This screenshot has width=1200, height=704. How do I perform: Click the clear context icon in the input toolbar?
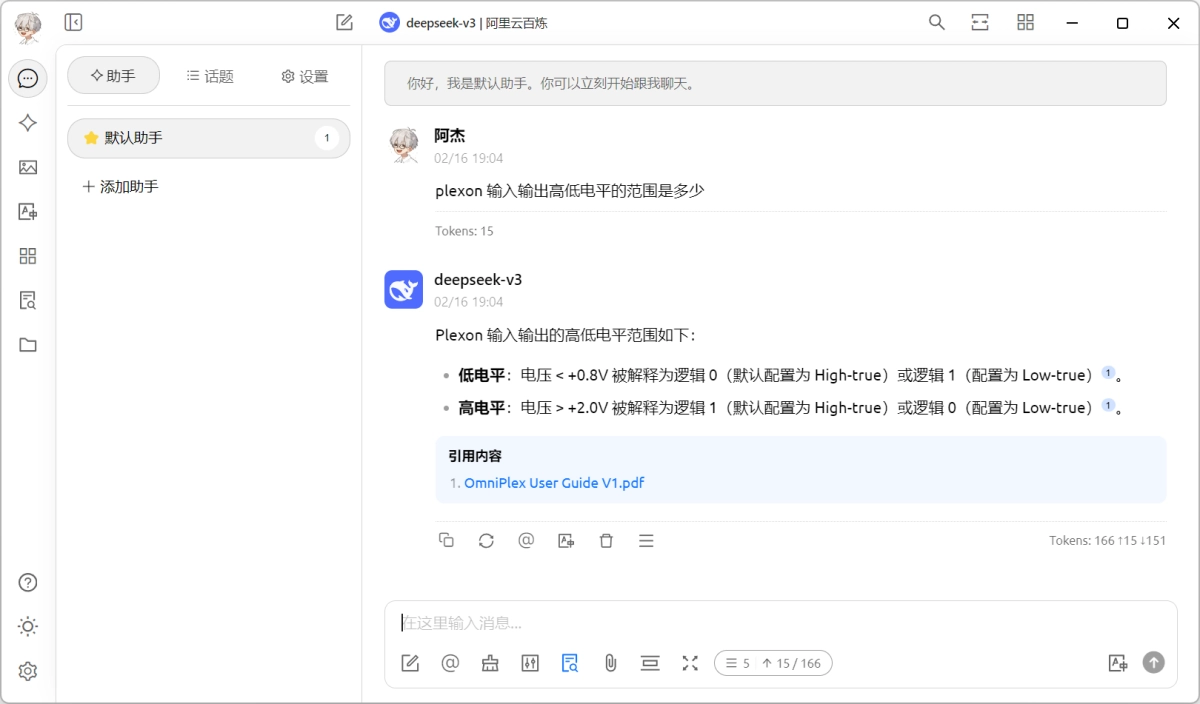650,662
